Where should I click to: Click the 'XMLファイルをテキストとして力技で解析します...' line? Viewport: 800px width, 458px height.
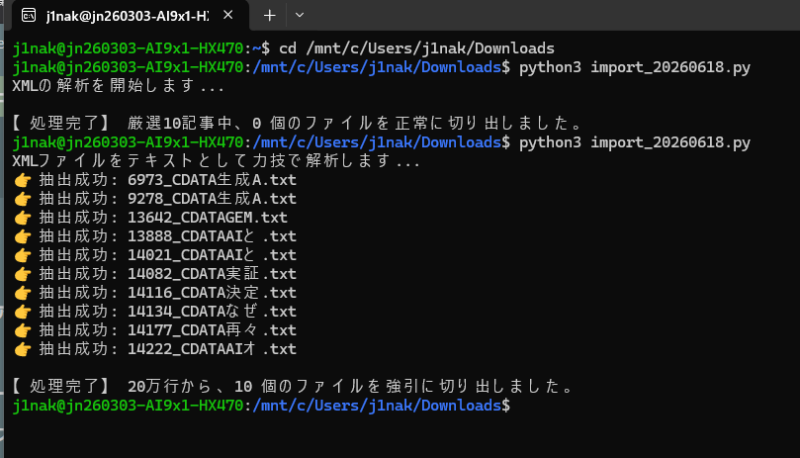pos(216,161)
